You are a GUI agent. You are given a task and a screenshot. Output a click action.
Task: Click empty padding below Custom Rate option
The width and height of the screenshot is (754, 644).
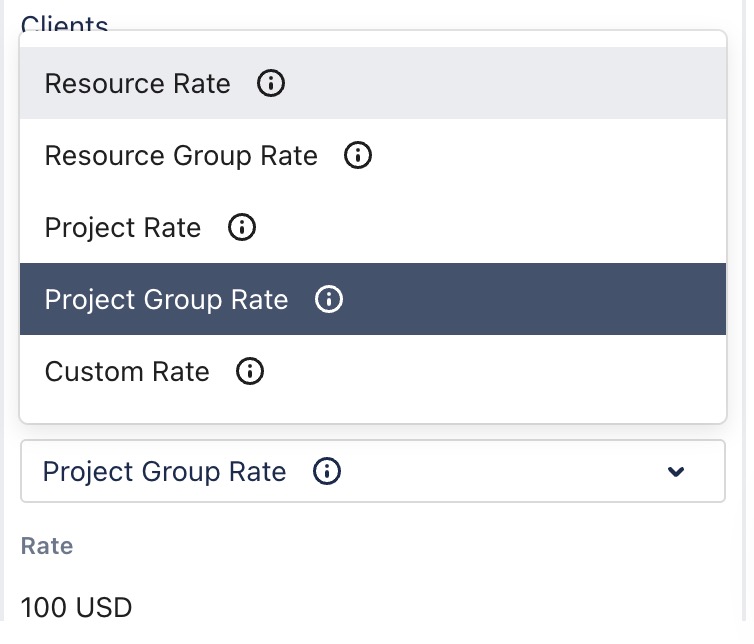coord(372,410)
